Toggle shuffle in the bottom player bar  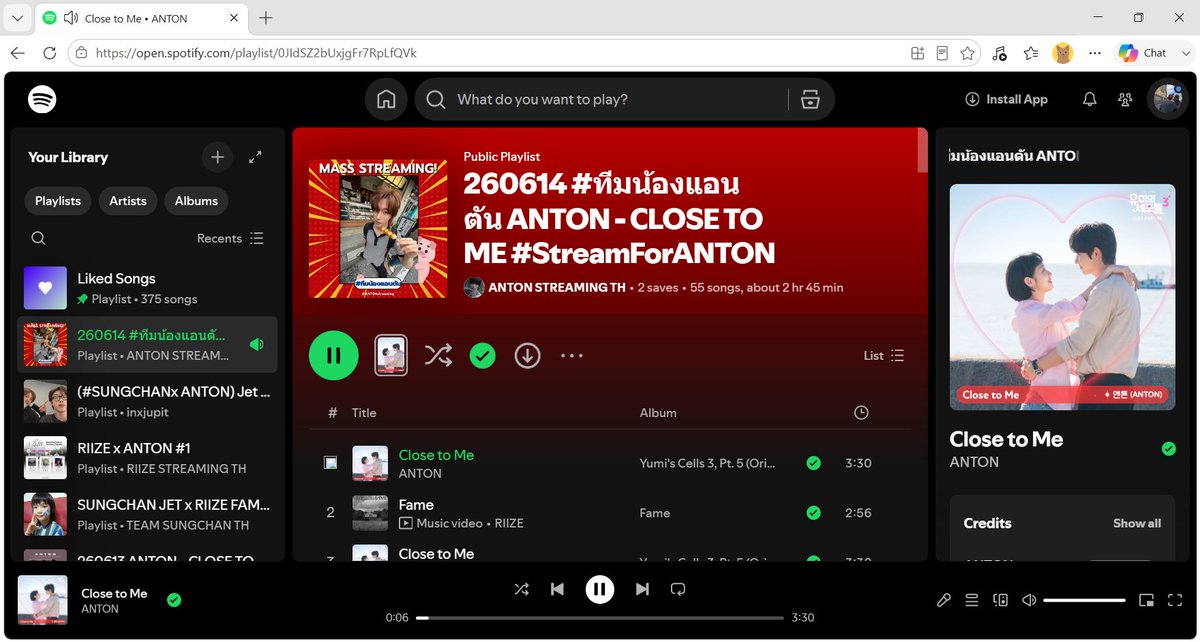pyautogui.click(x=521, y=589)
